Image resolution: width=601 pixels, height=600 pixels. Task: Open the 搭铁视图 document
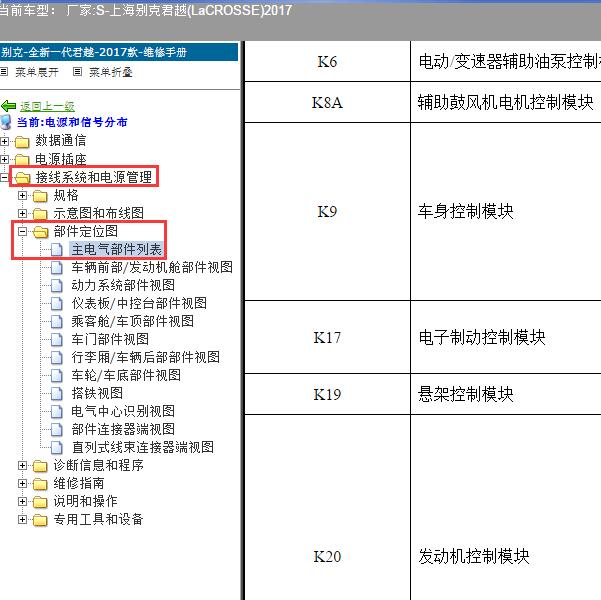(x=97, y=393)
